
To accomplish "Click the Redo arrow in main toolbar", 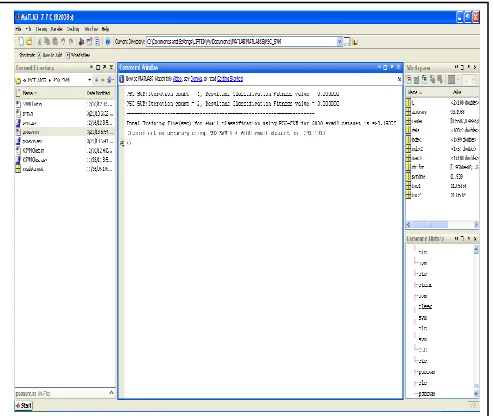I will coord(70,42).
